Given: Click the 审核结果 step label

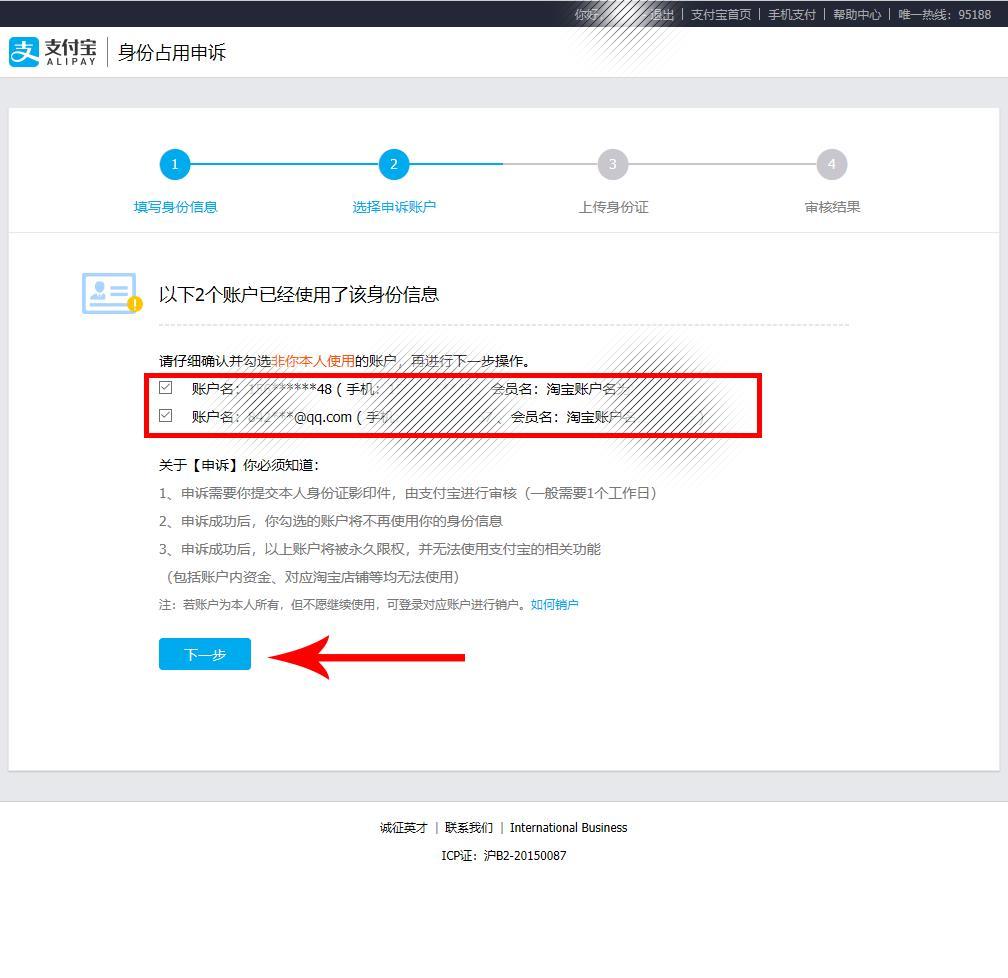Looking at the screenshot, I should pos(832,207).
